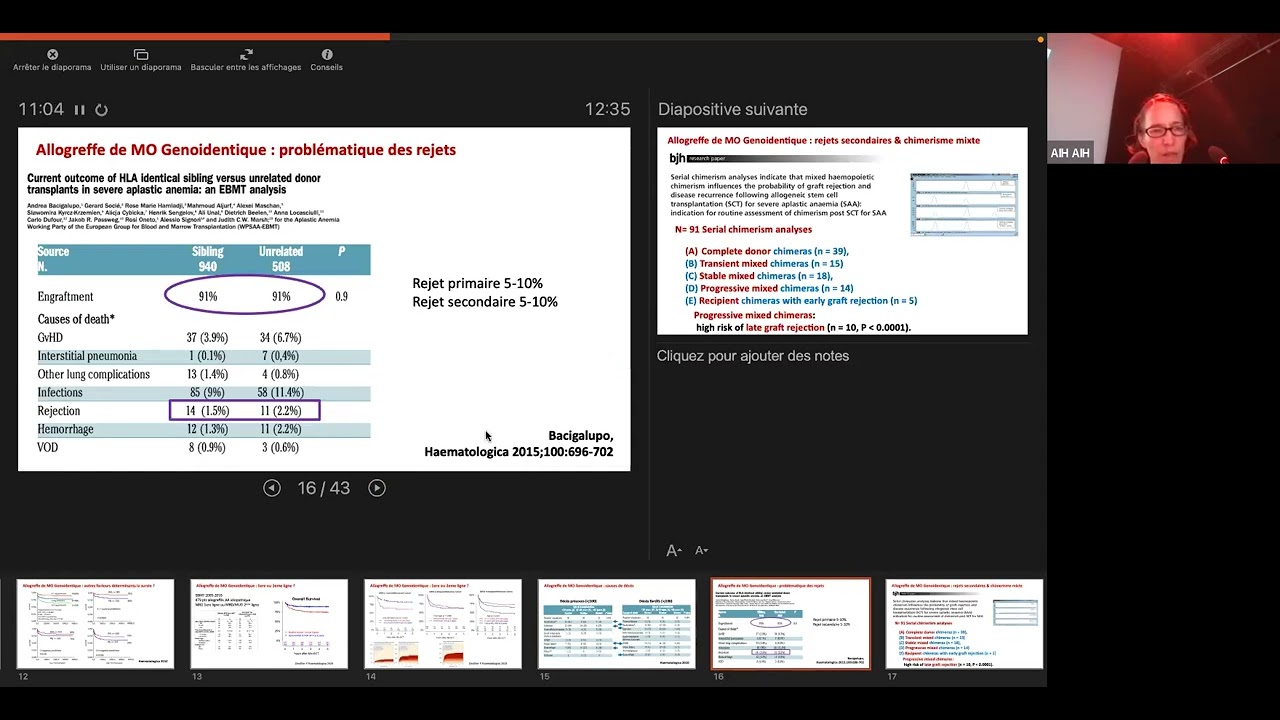
Task: Click the elapsed time 11:04
Action: point(41,110)
